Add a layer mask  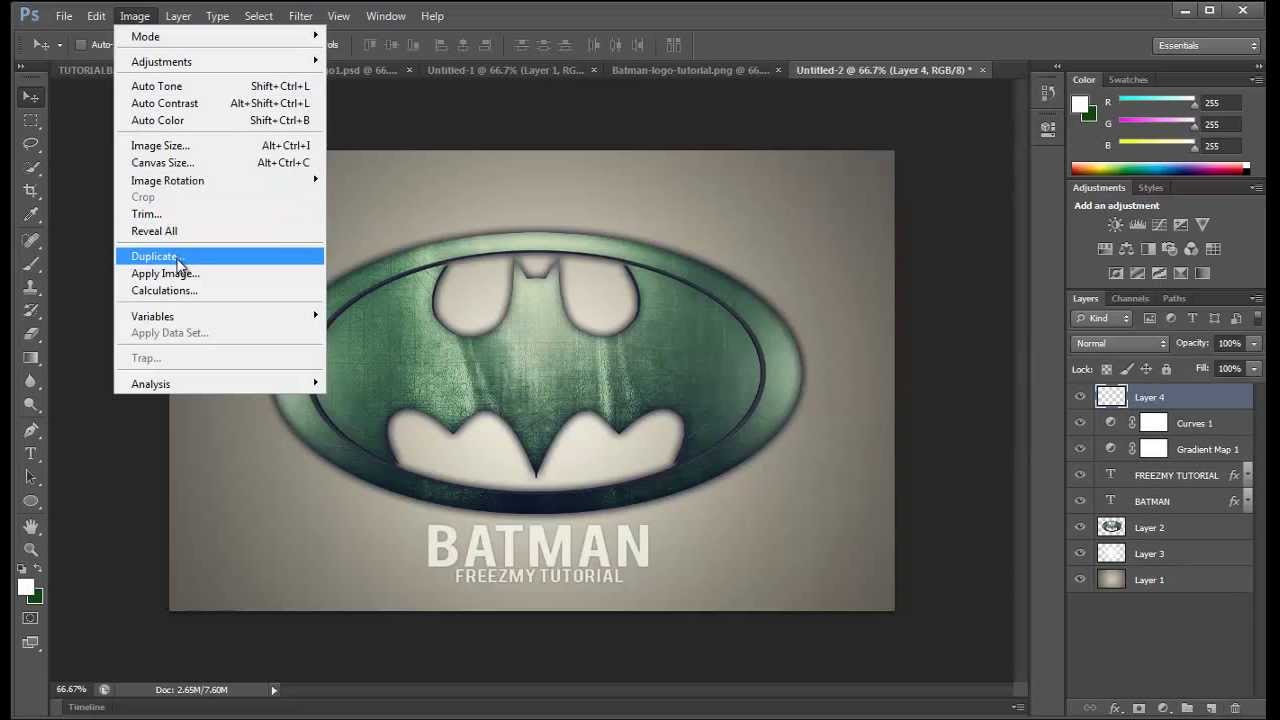(1139, 708)
